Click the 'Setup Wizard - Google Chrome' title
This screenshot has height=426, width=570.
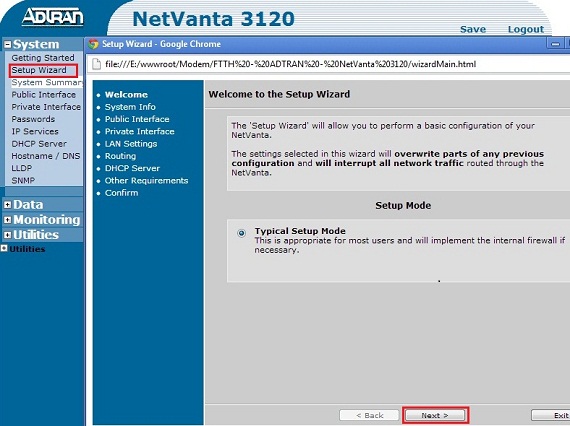(x=161, y=44)
